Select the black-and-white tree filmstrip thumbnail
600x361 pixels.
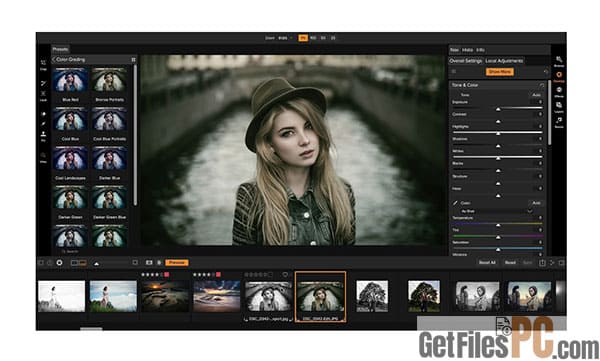372,296
